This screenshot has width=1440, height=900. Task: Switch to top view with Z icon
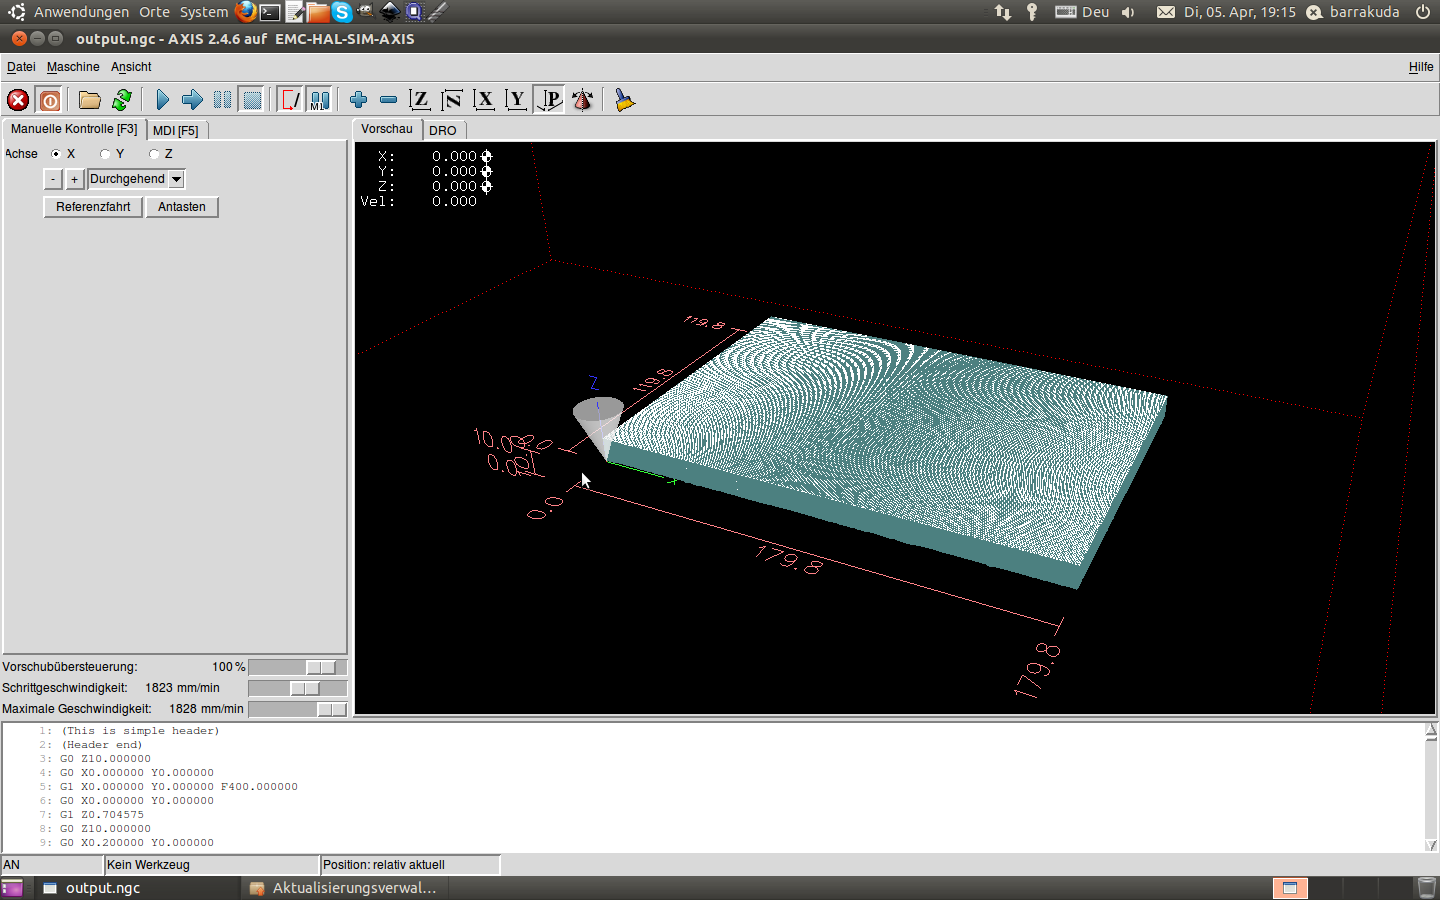pos(420,100)
